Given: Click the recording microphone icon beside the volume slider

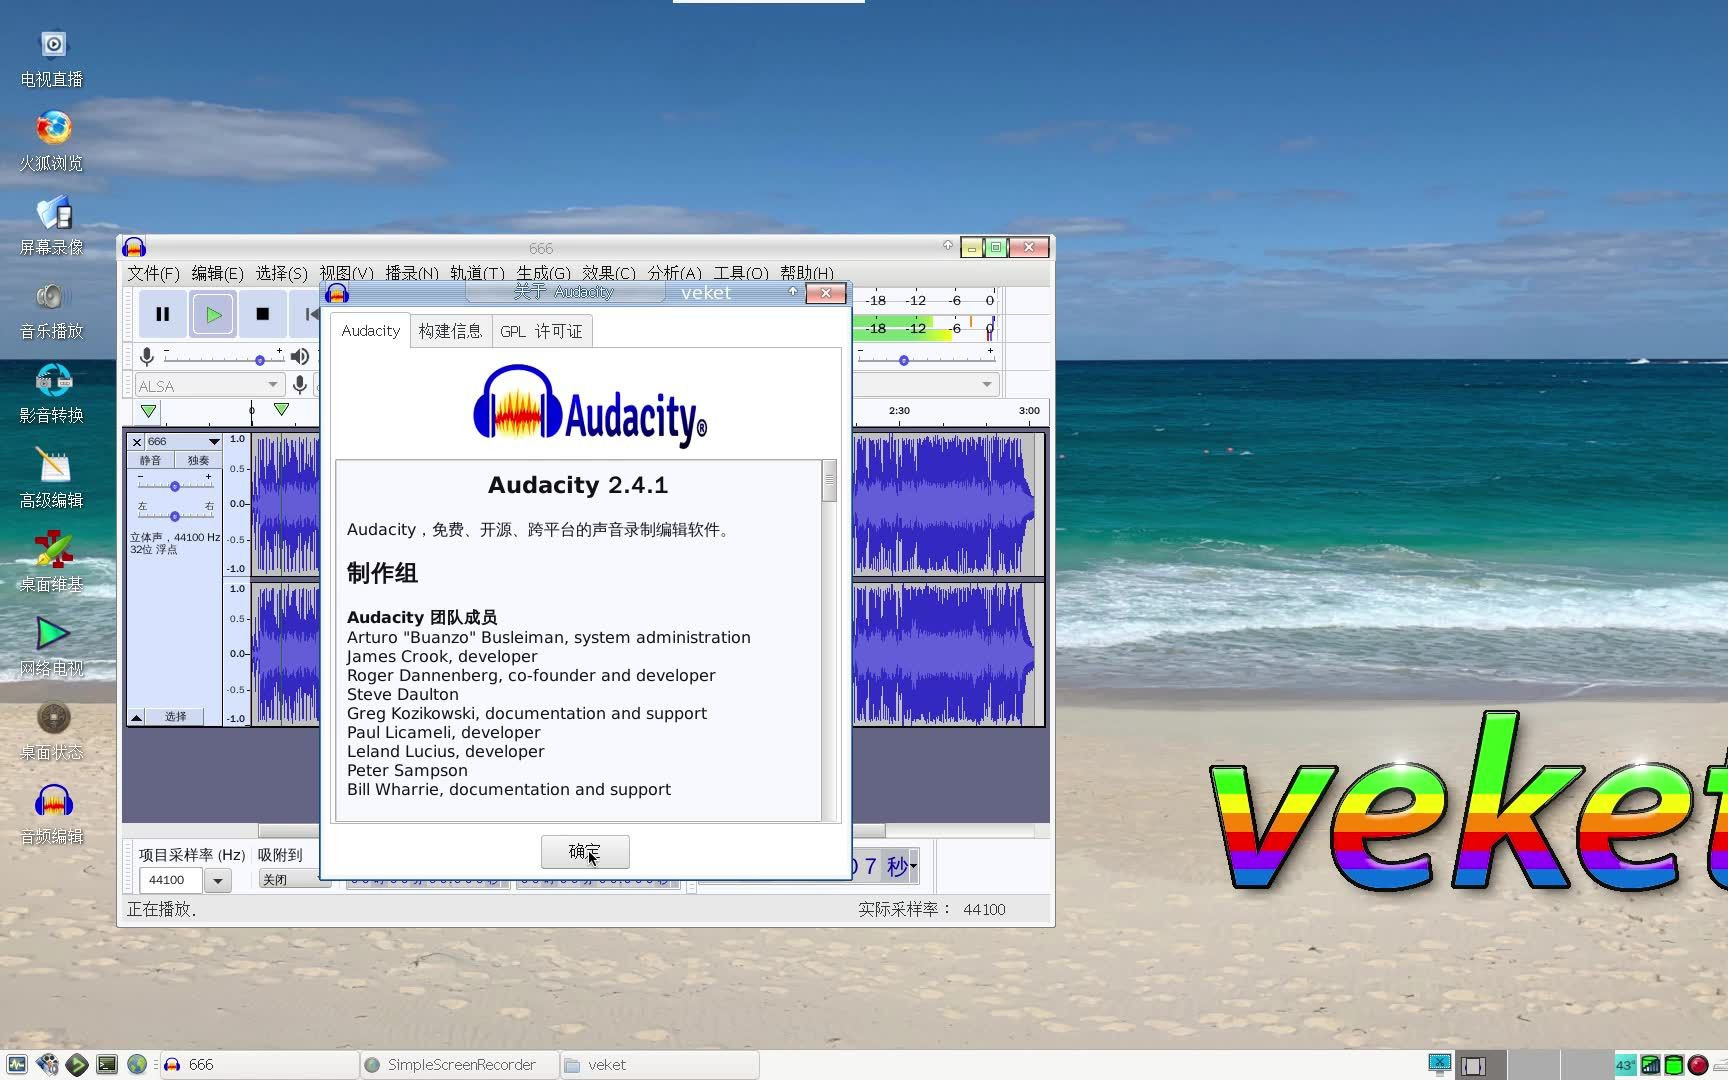Looking at the screenshot, I should tap(147, 356).
